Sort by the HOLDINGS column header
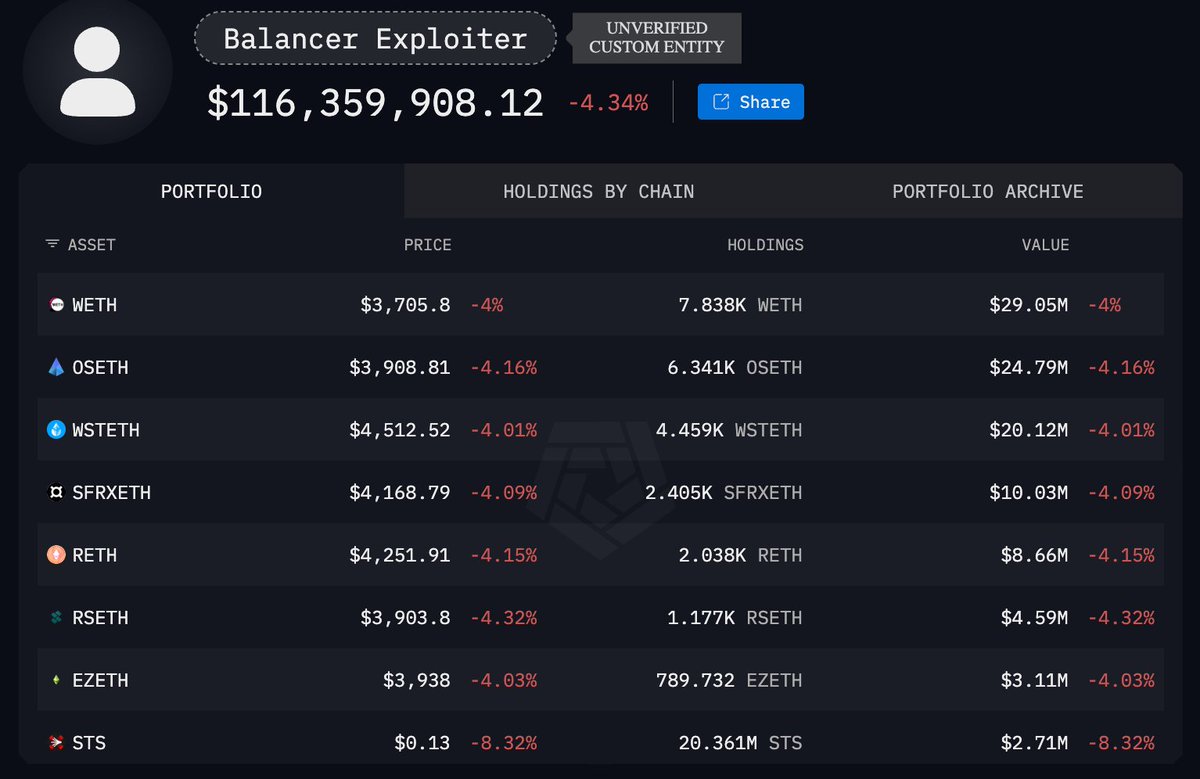The width and height of the screenshot is (1200, 779). (x=765, y=245)
